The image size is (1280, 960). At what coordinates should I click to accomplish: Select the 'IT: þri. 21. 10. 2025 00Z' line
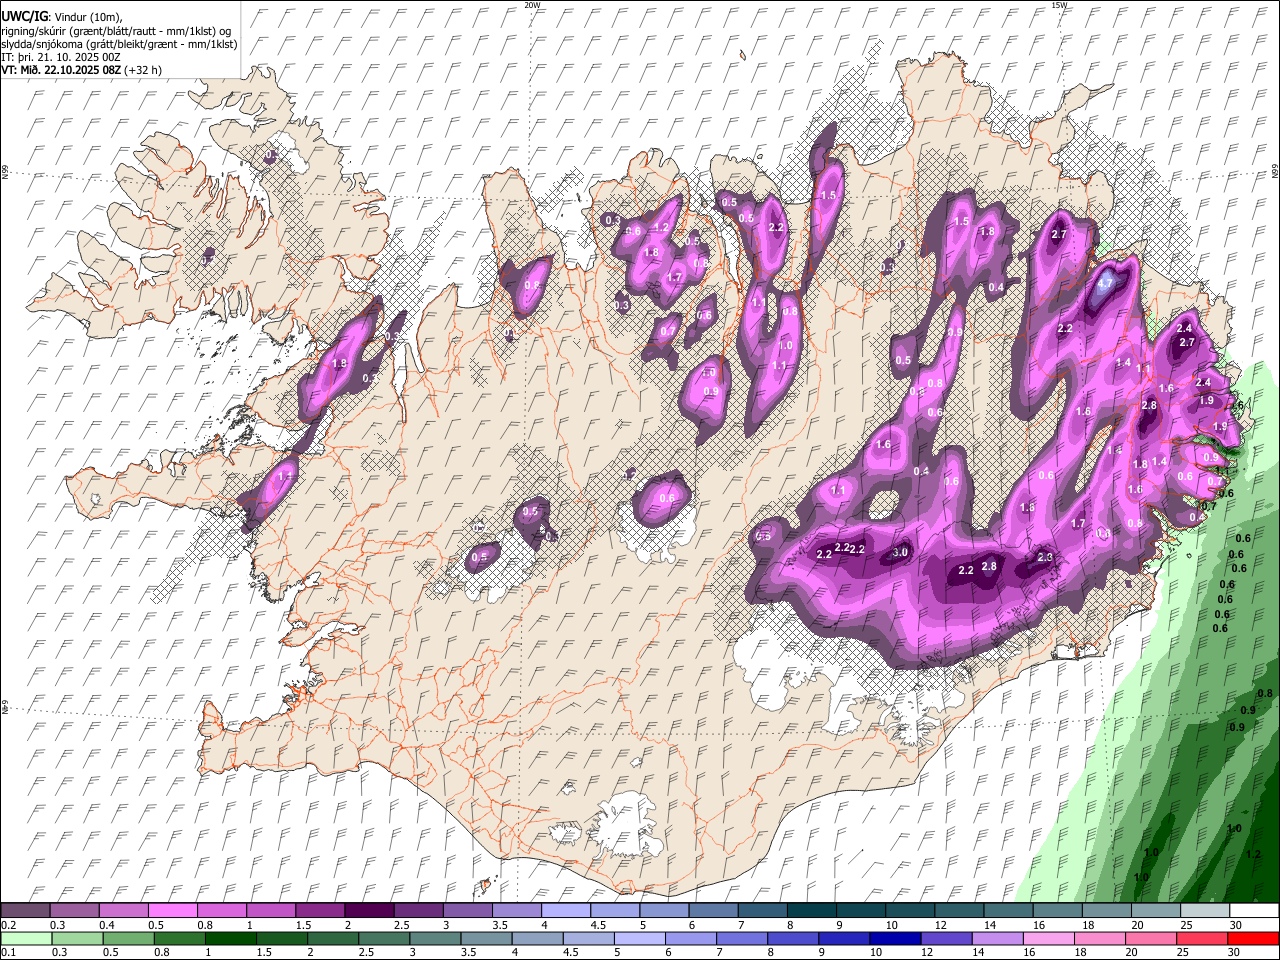coord(61,58)
